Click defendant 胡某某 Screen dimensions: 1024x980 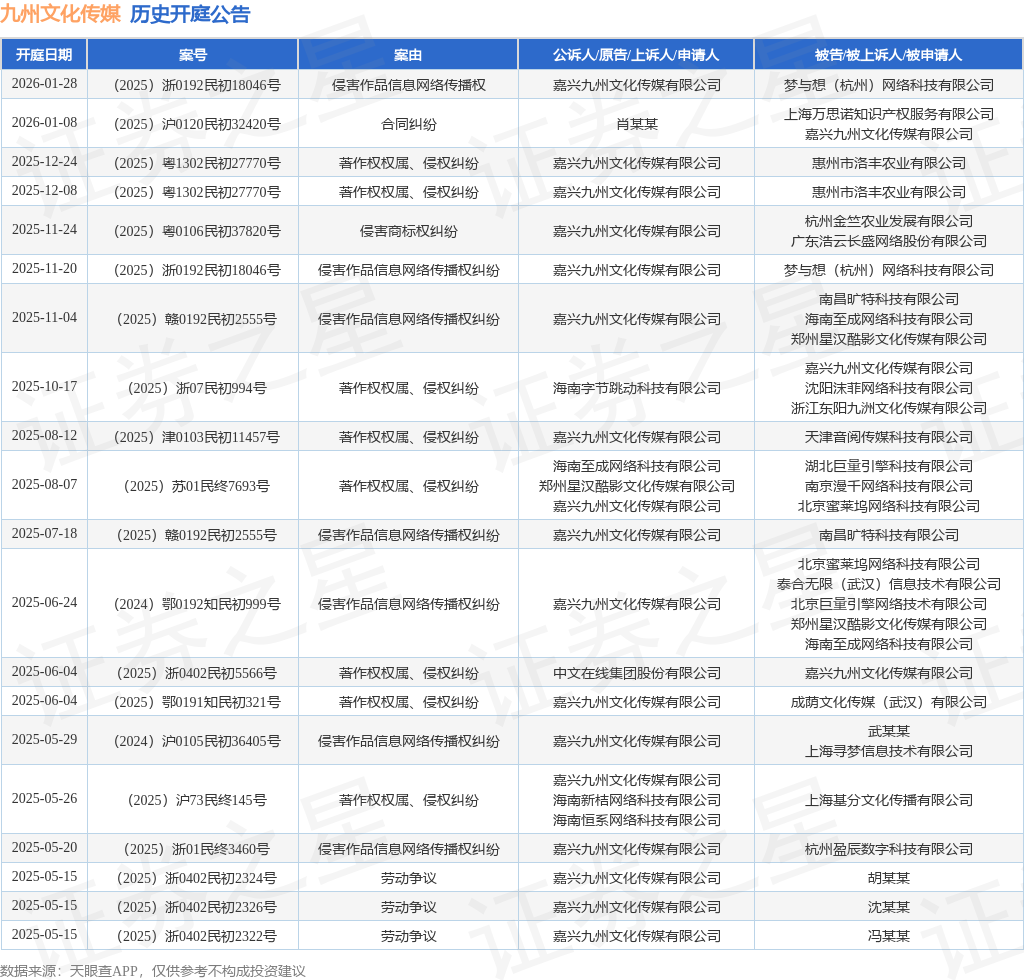point(889,878)
